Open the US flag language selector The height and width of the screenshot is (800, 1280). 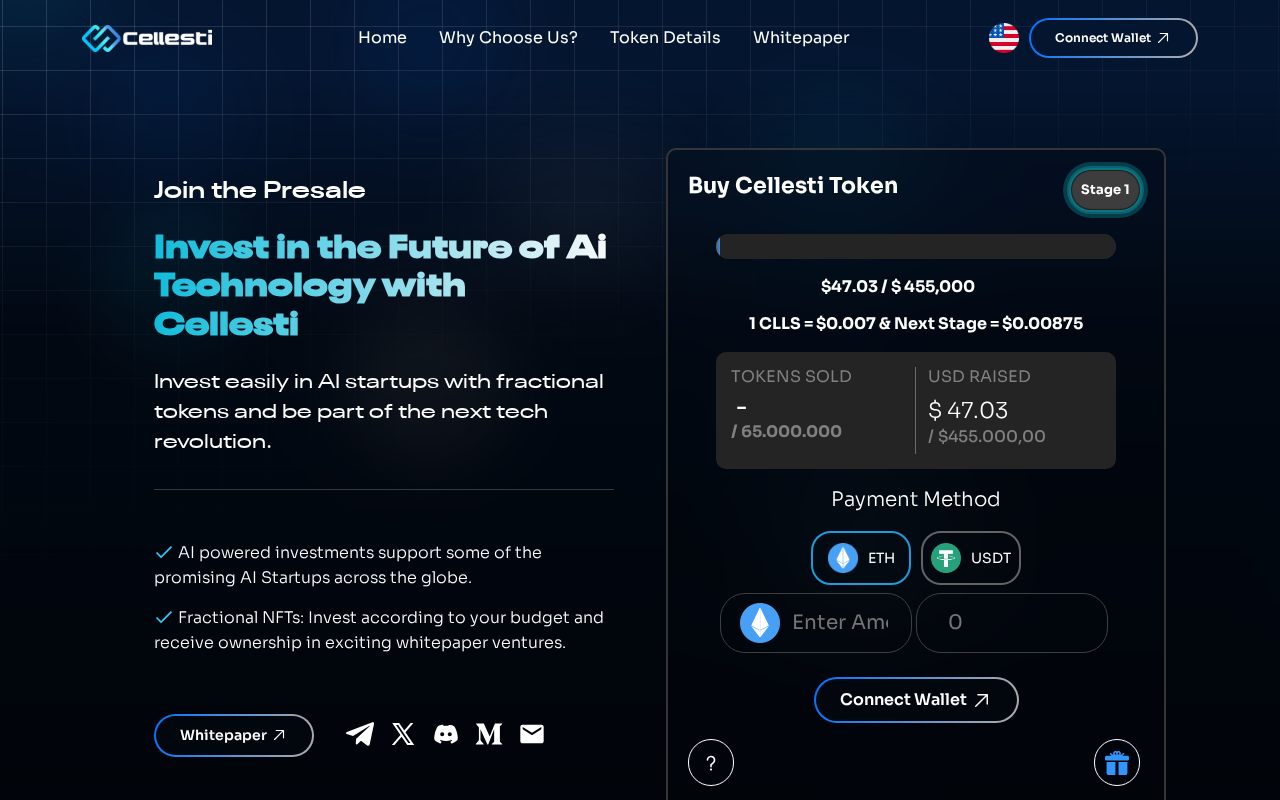point(1003,38)
